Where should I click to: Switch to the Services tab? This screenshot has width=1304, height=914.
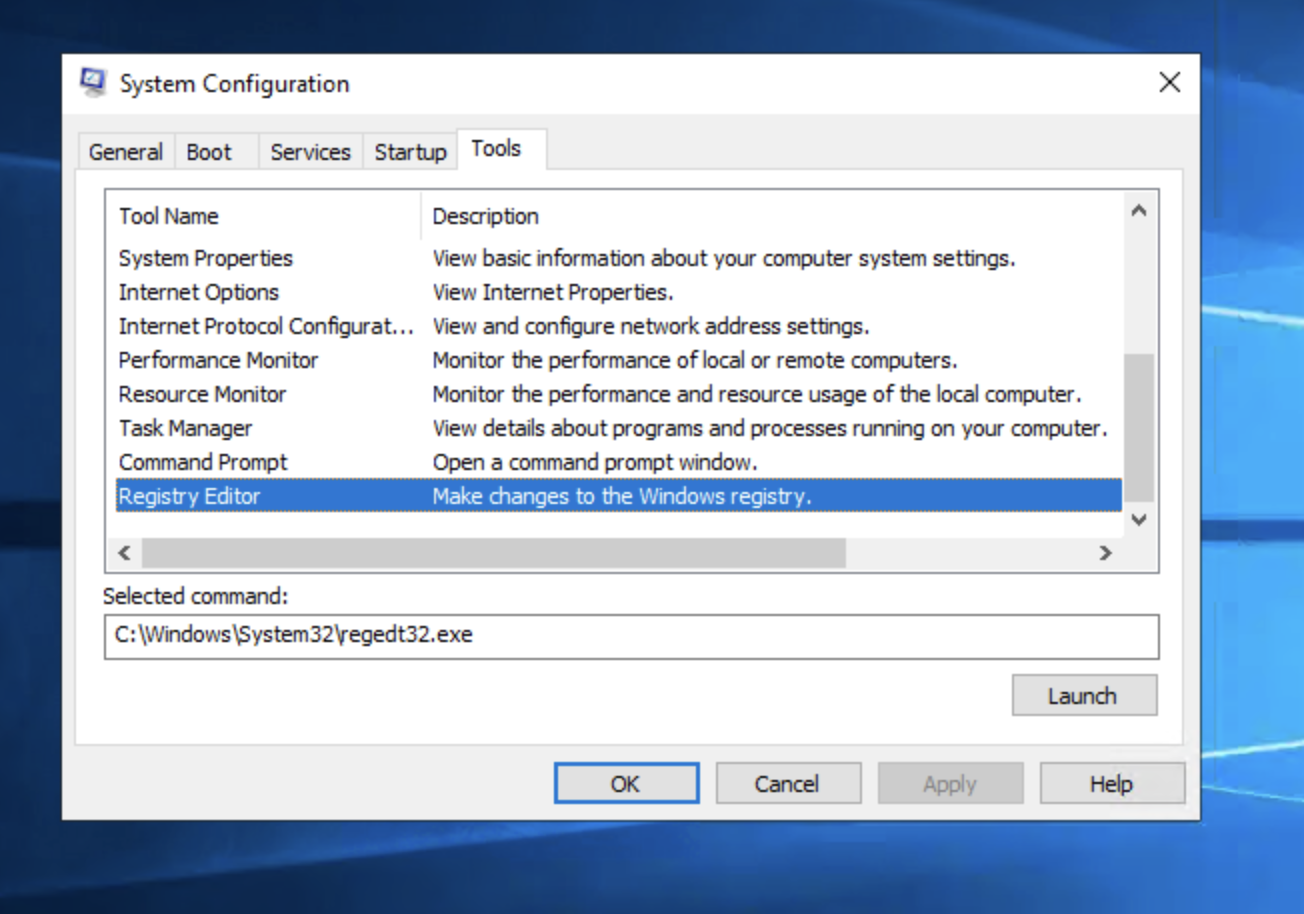pos(310,152)
